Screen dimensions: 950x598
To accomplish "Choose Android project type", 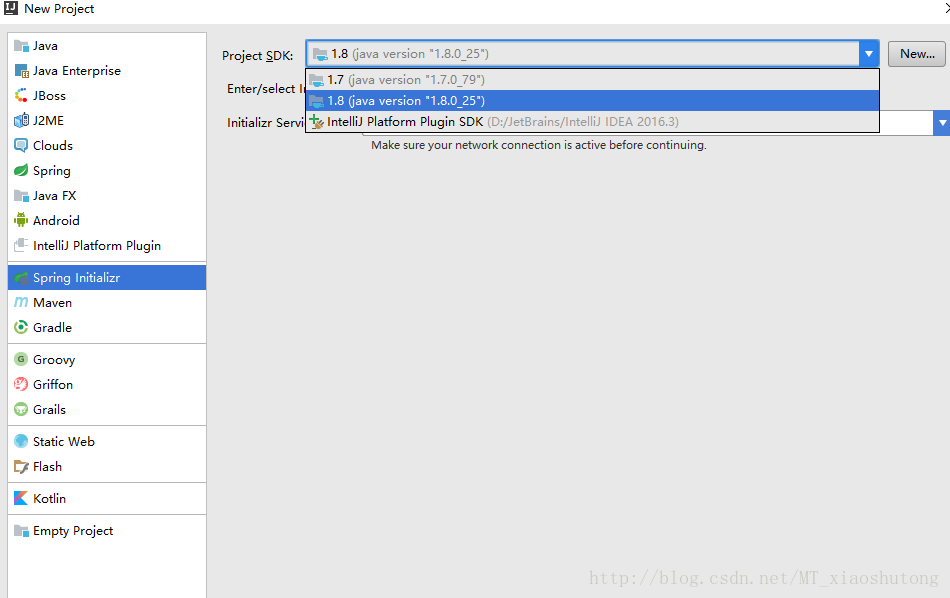I will [56, 221].
